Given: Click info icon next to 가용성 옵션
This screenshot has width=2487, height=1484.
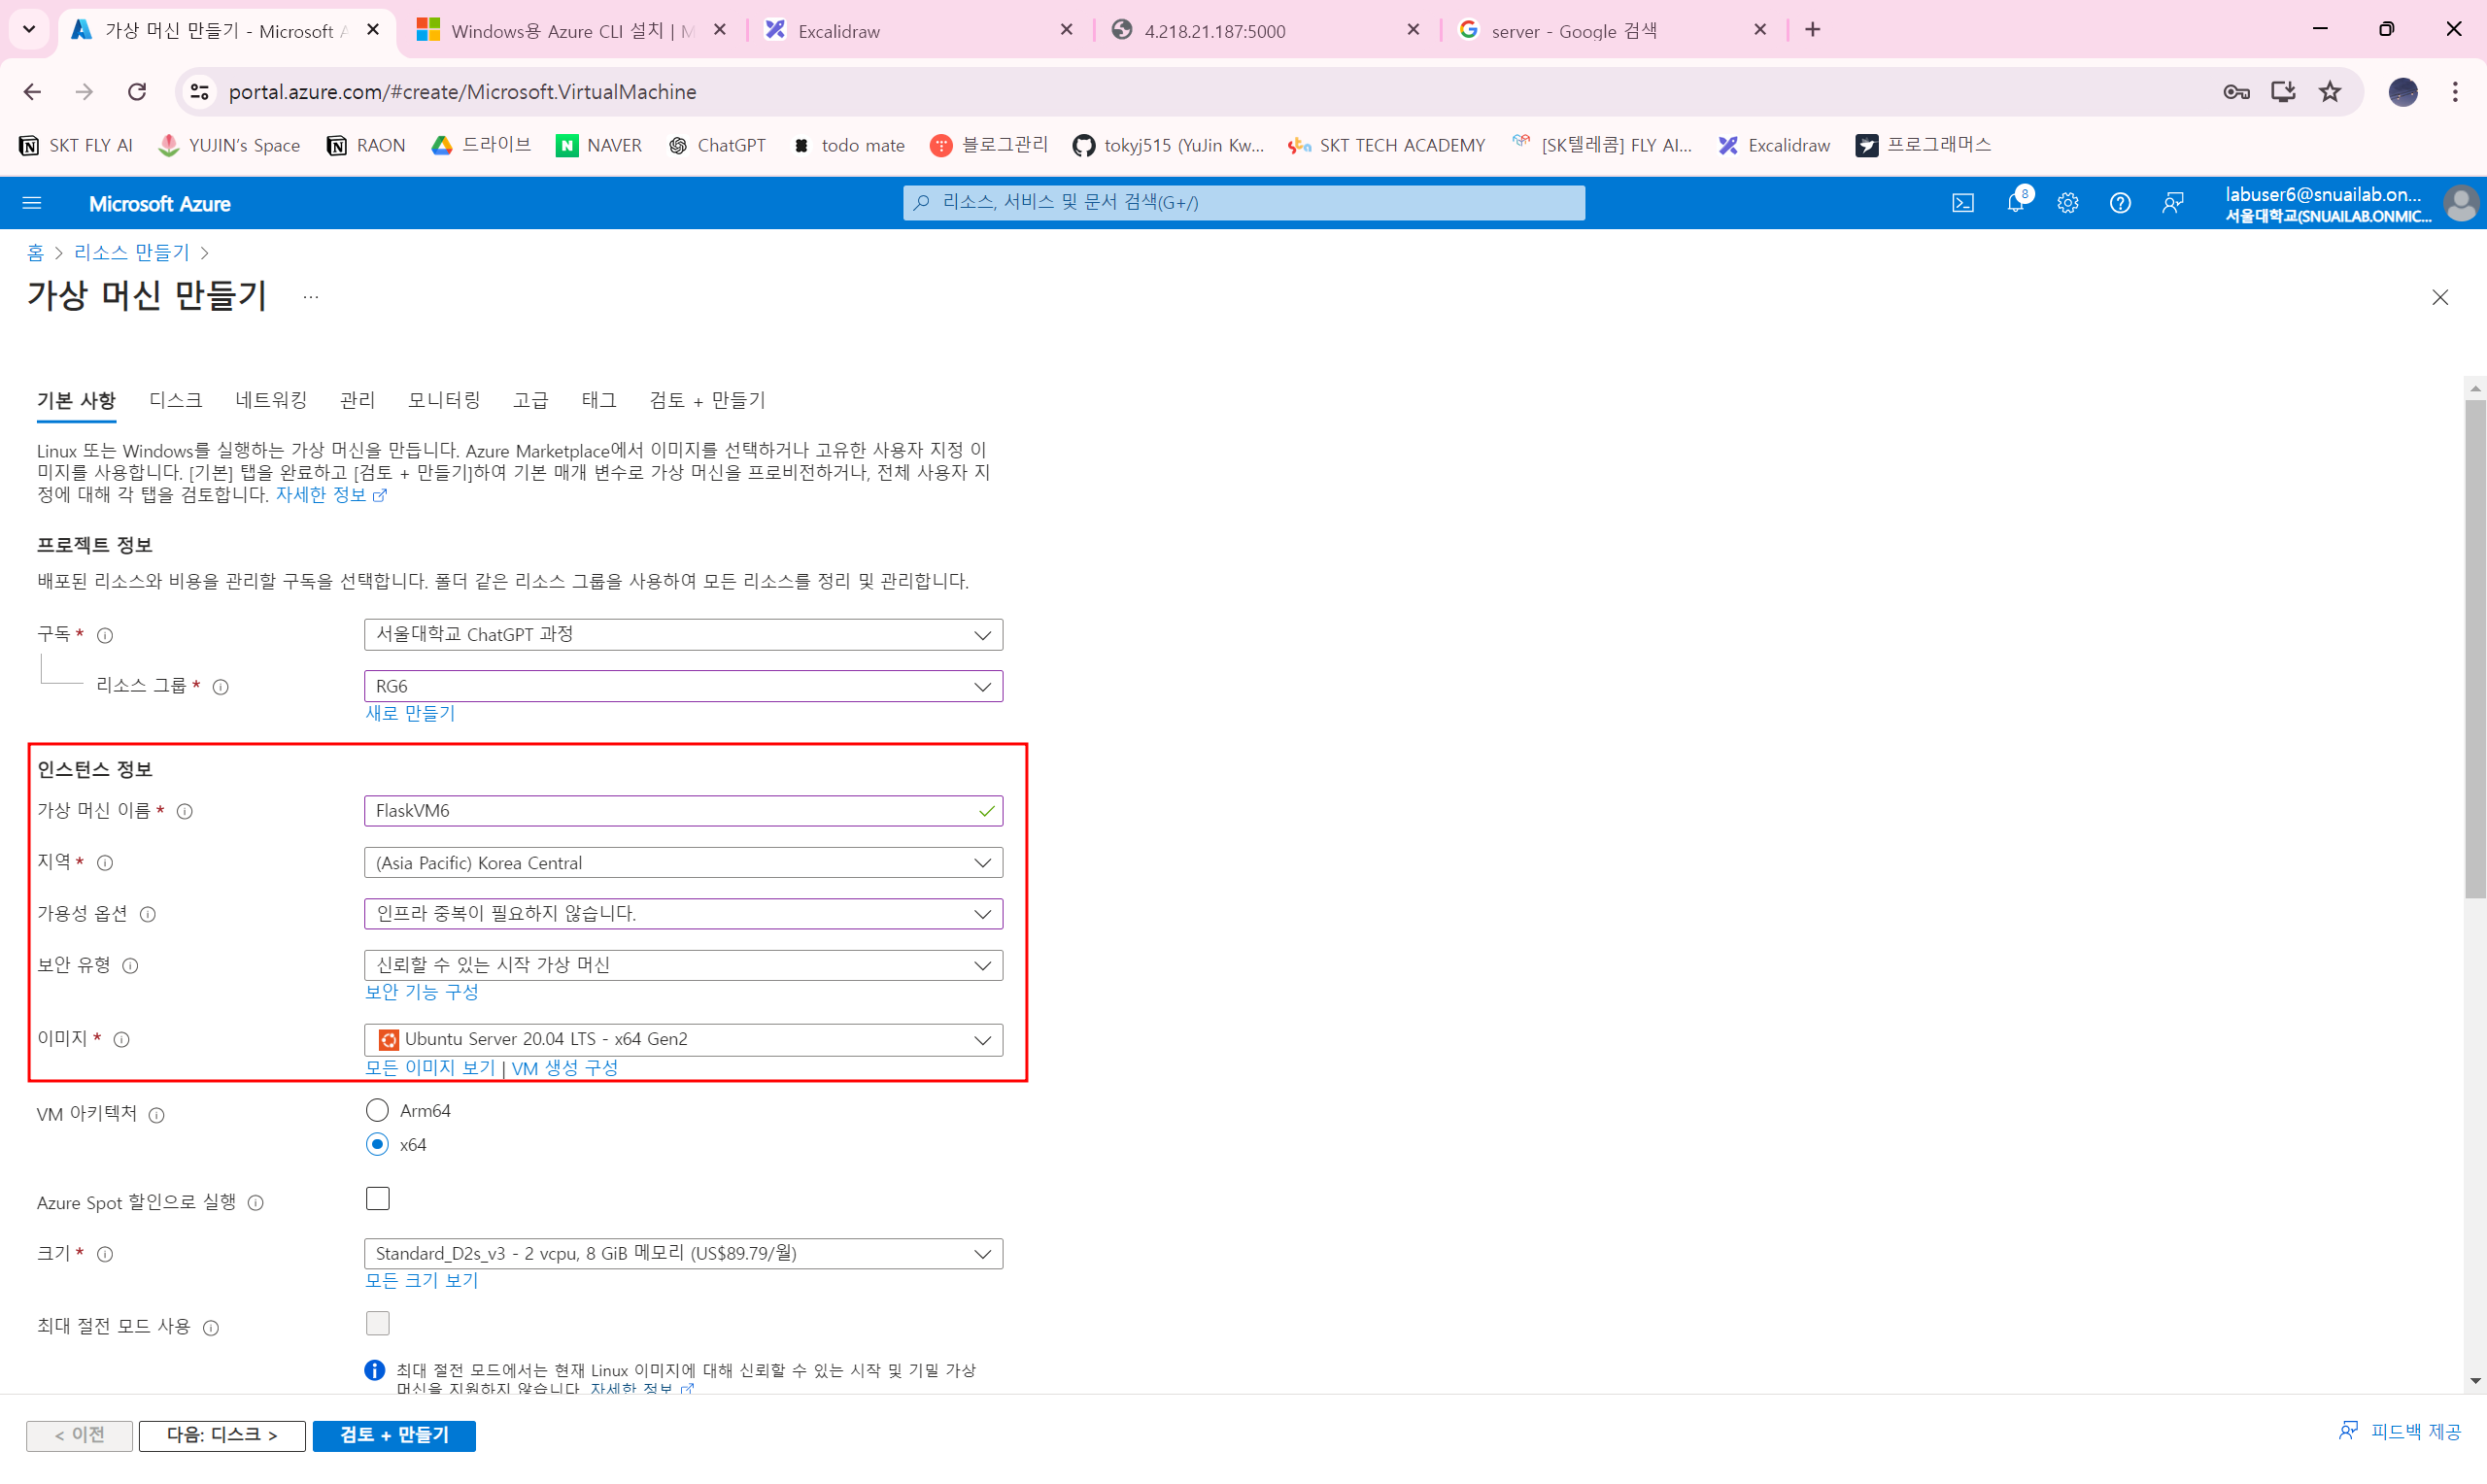Looking at the screenshot, I should (x=148, y=914).
